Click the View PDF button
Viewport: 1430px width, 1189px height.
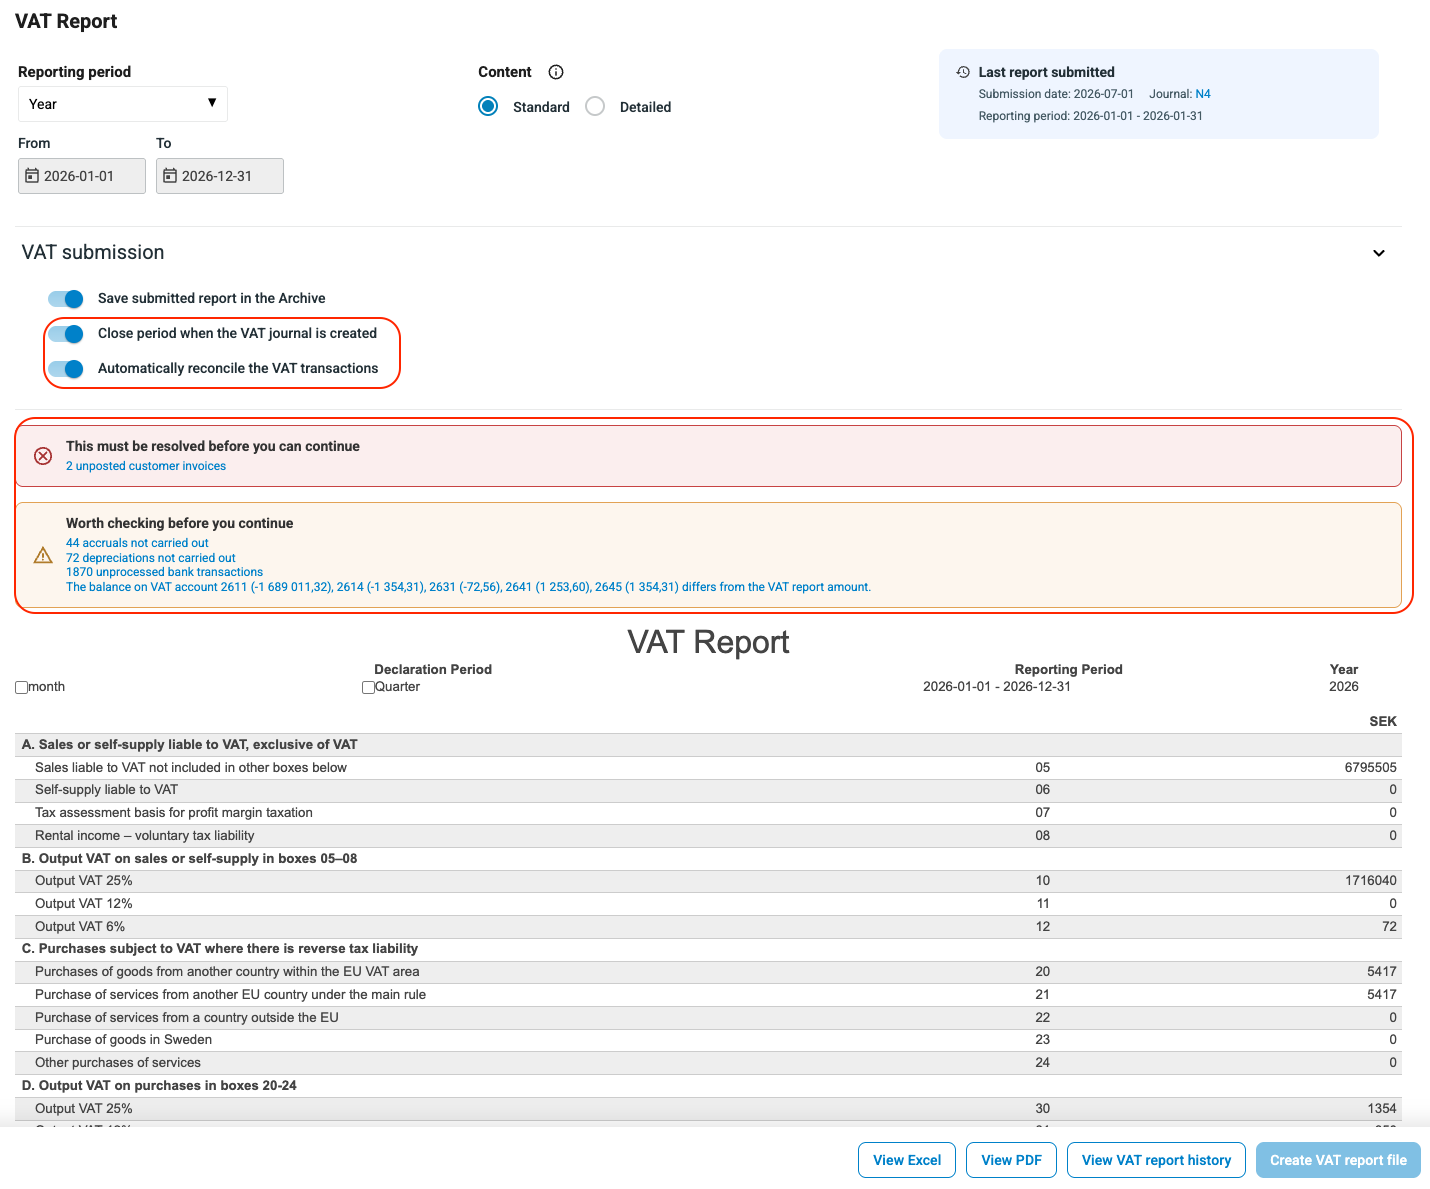click(1011, 1160)
